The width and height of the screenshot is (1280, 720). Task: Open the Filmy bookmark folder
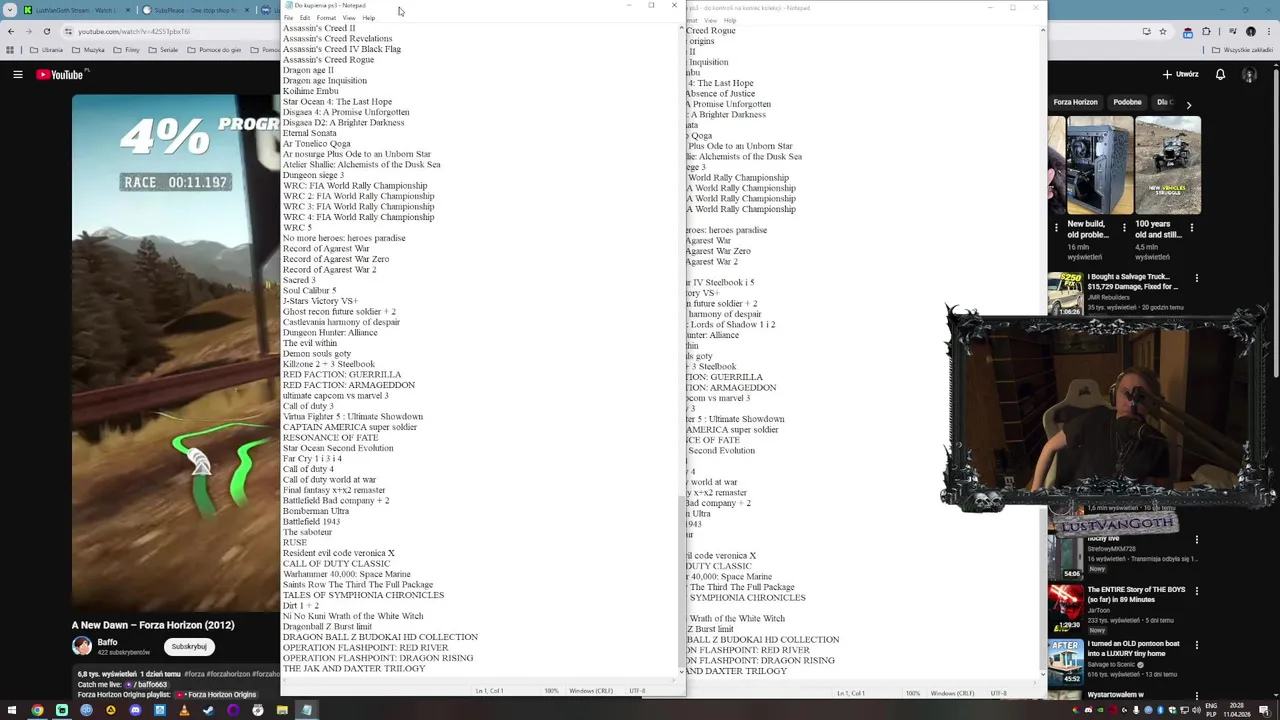(x=125, y=50)
